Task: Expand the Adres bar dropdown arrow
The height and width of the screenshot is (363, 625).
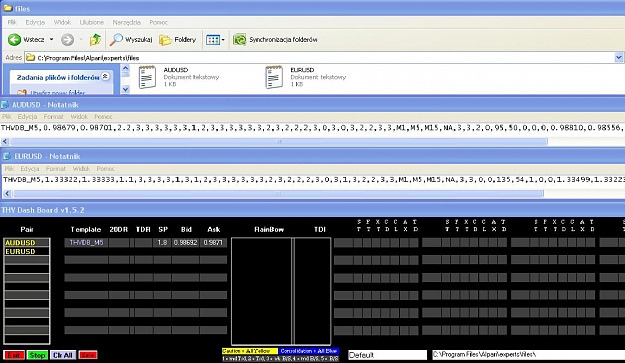Action: pyautogui.click(x=619, y=58)
